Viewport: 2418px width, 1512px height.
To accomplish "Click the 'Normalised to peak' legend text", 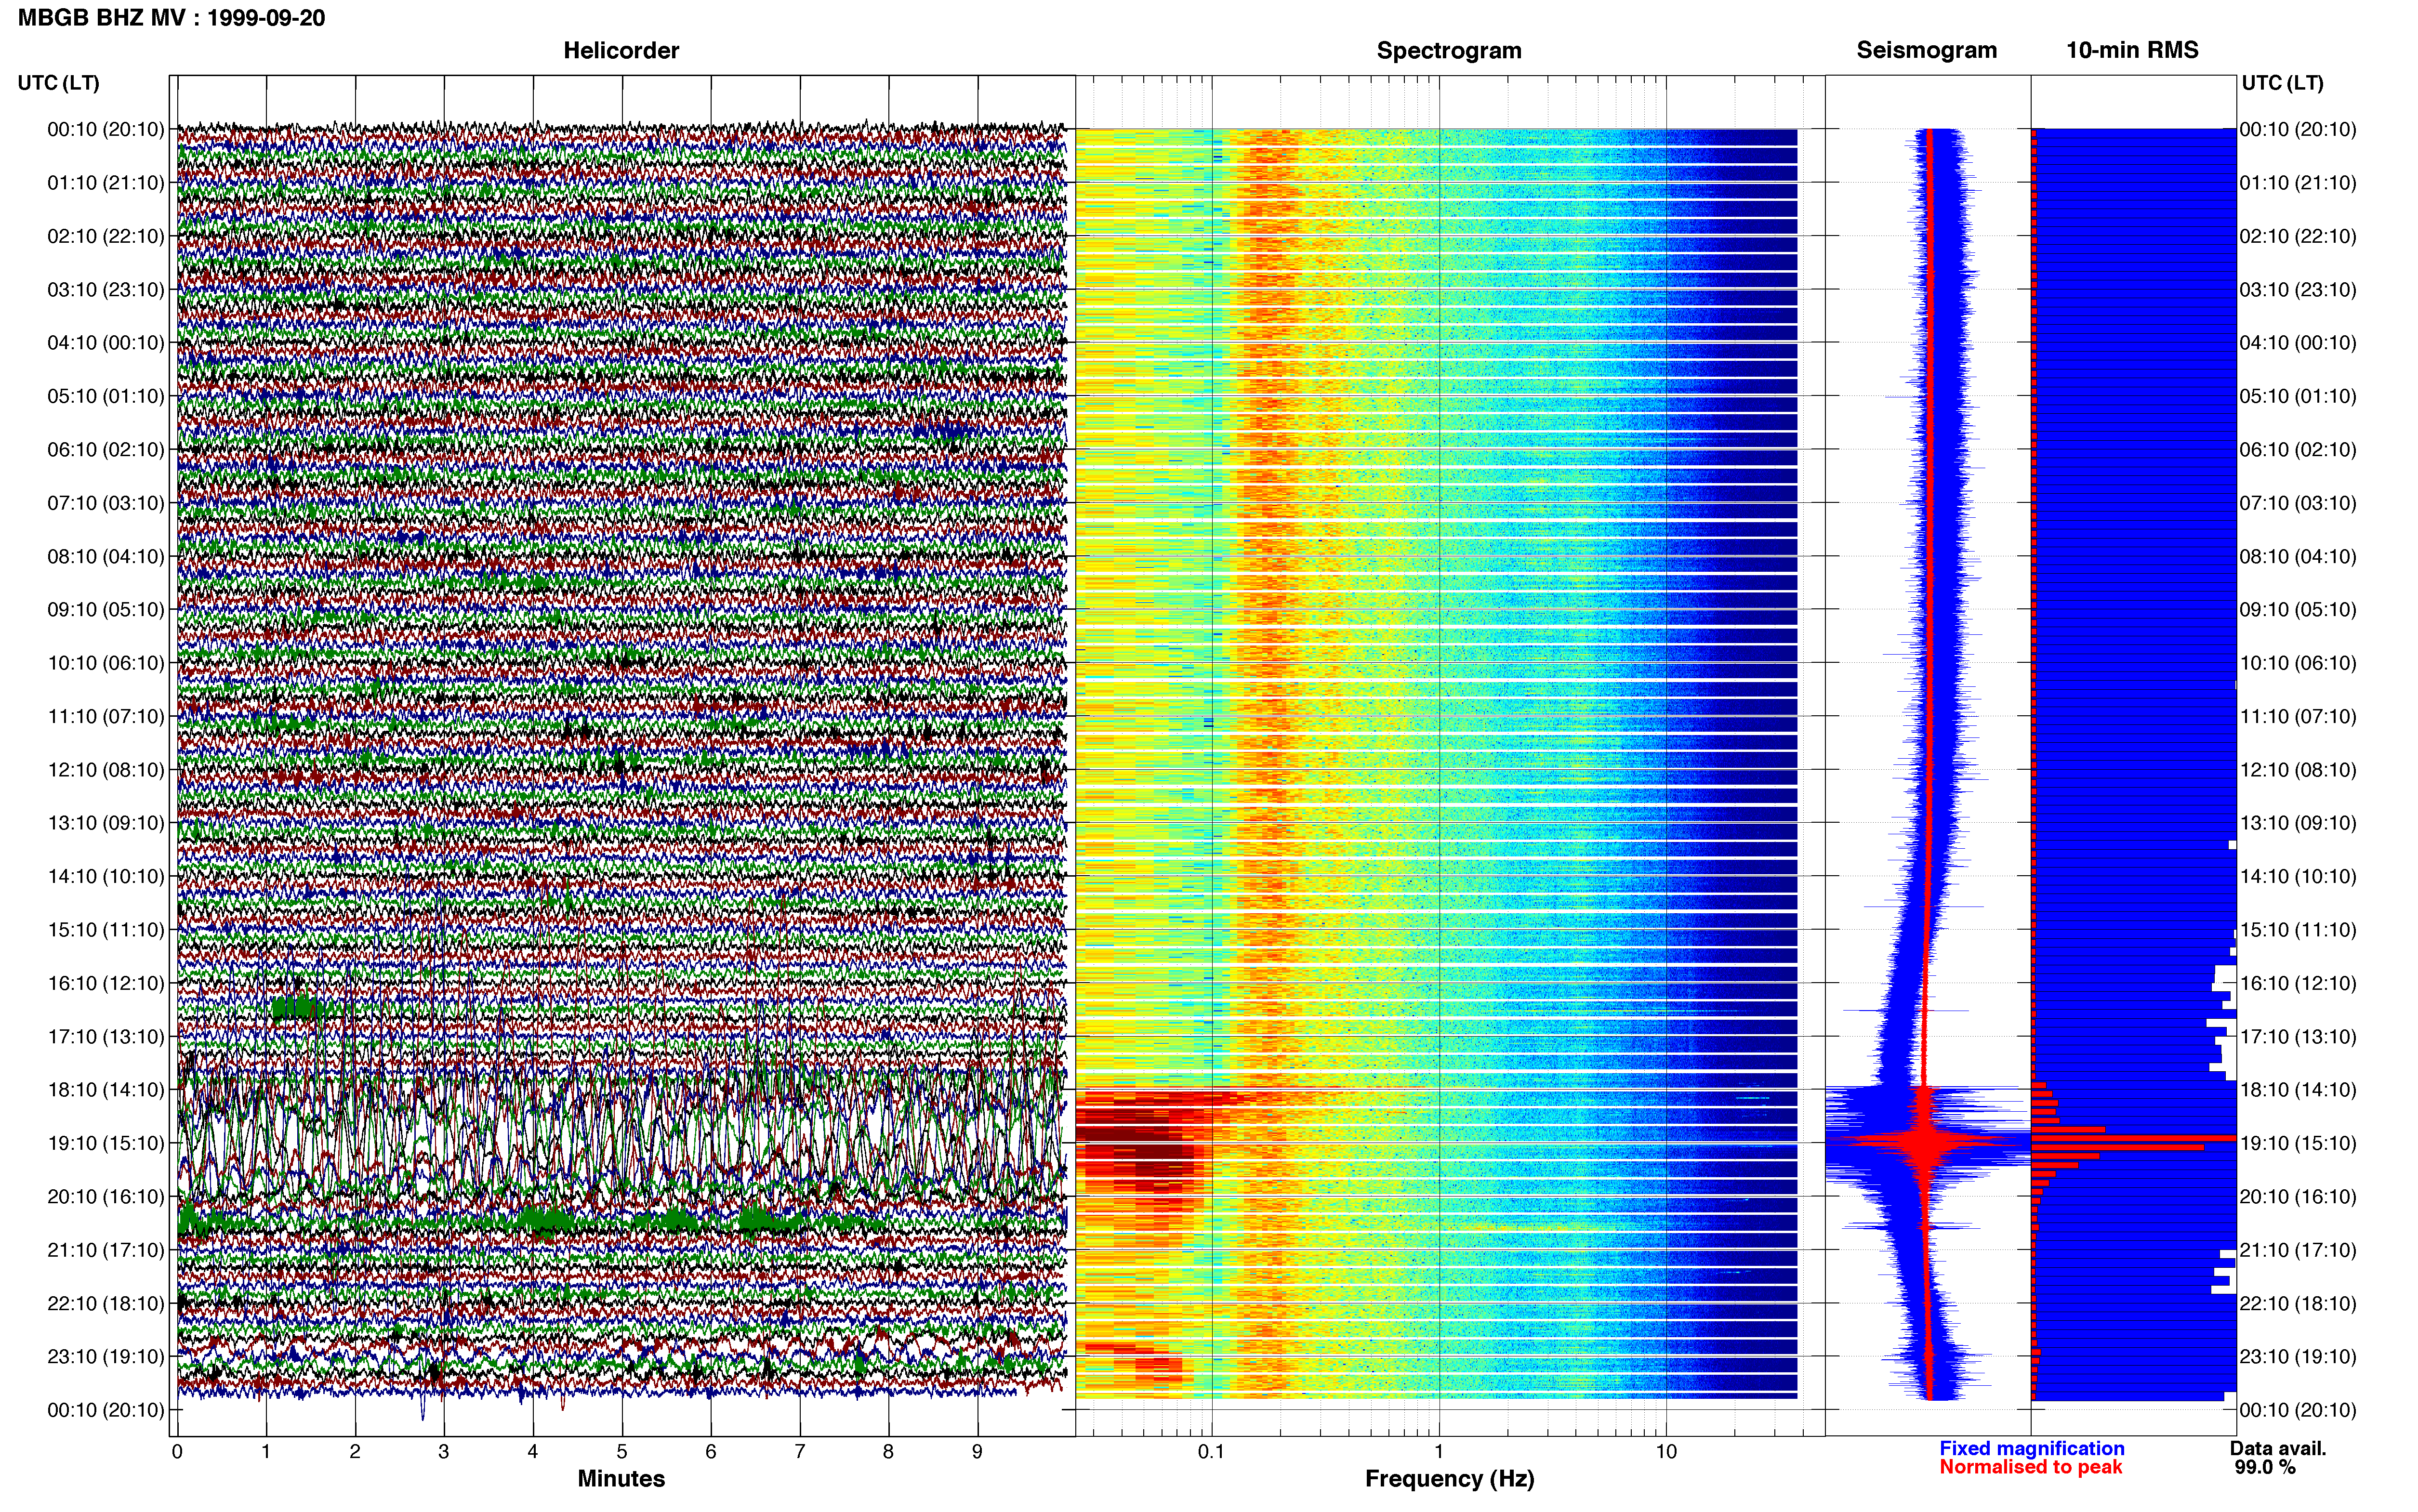I will pos(2030,1467).
